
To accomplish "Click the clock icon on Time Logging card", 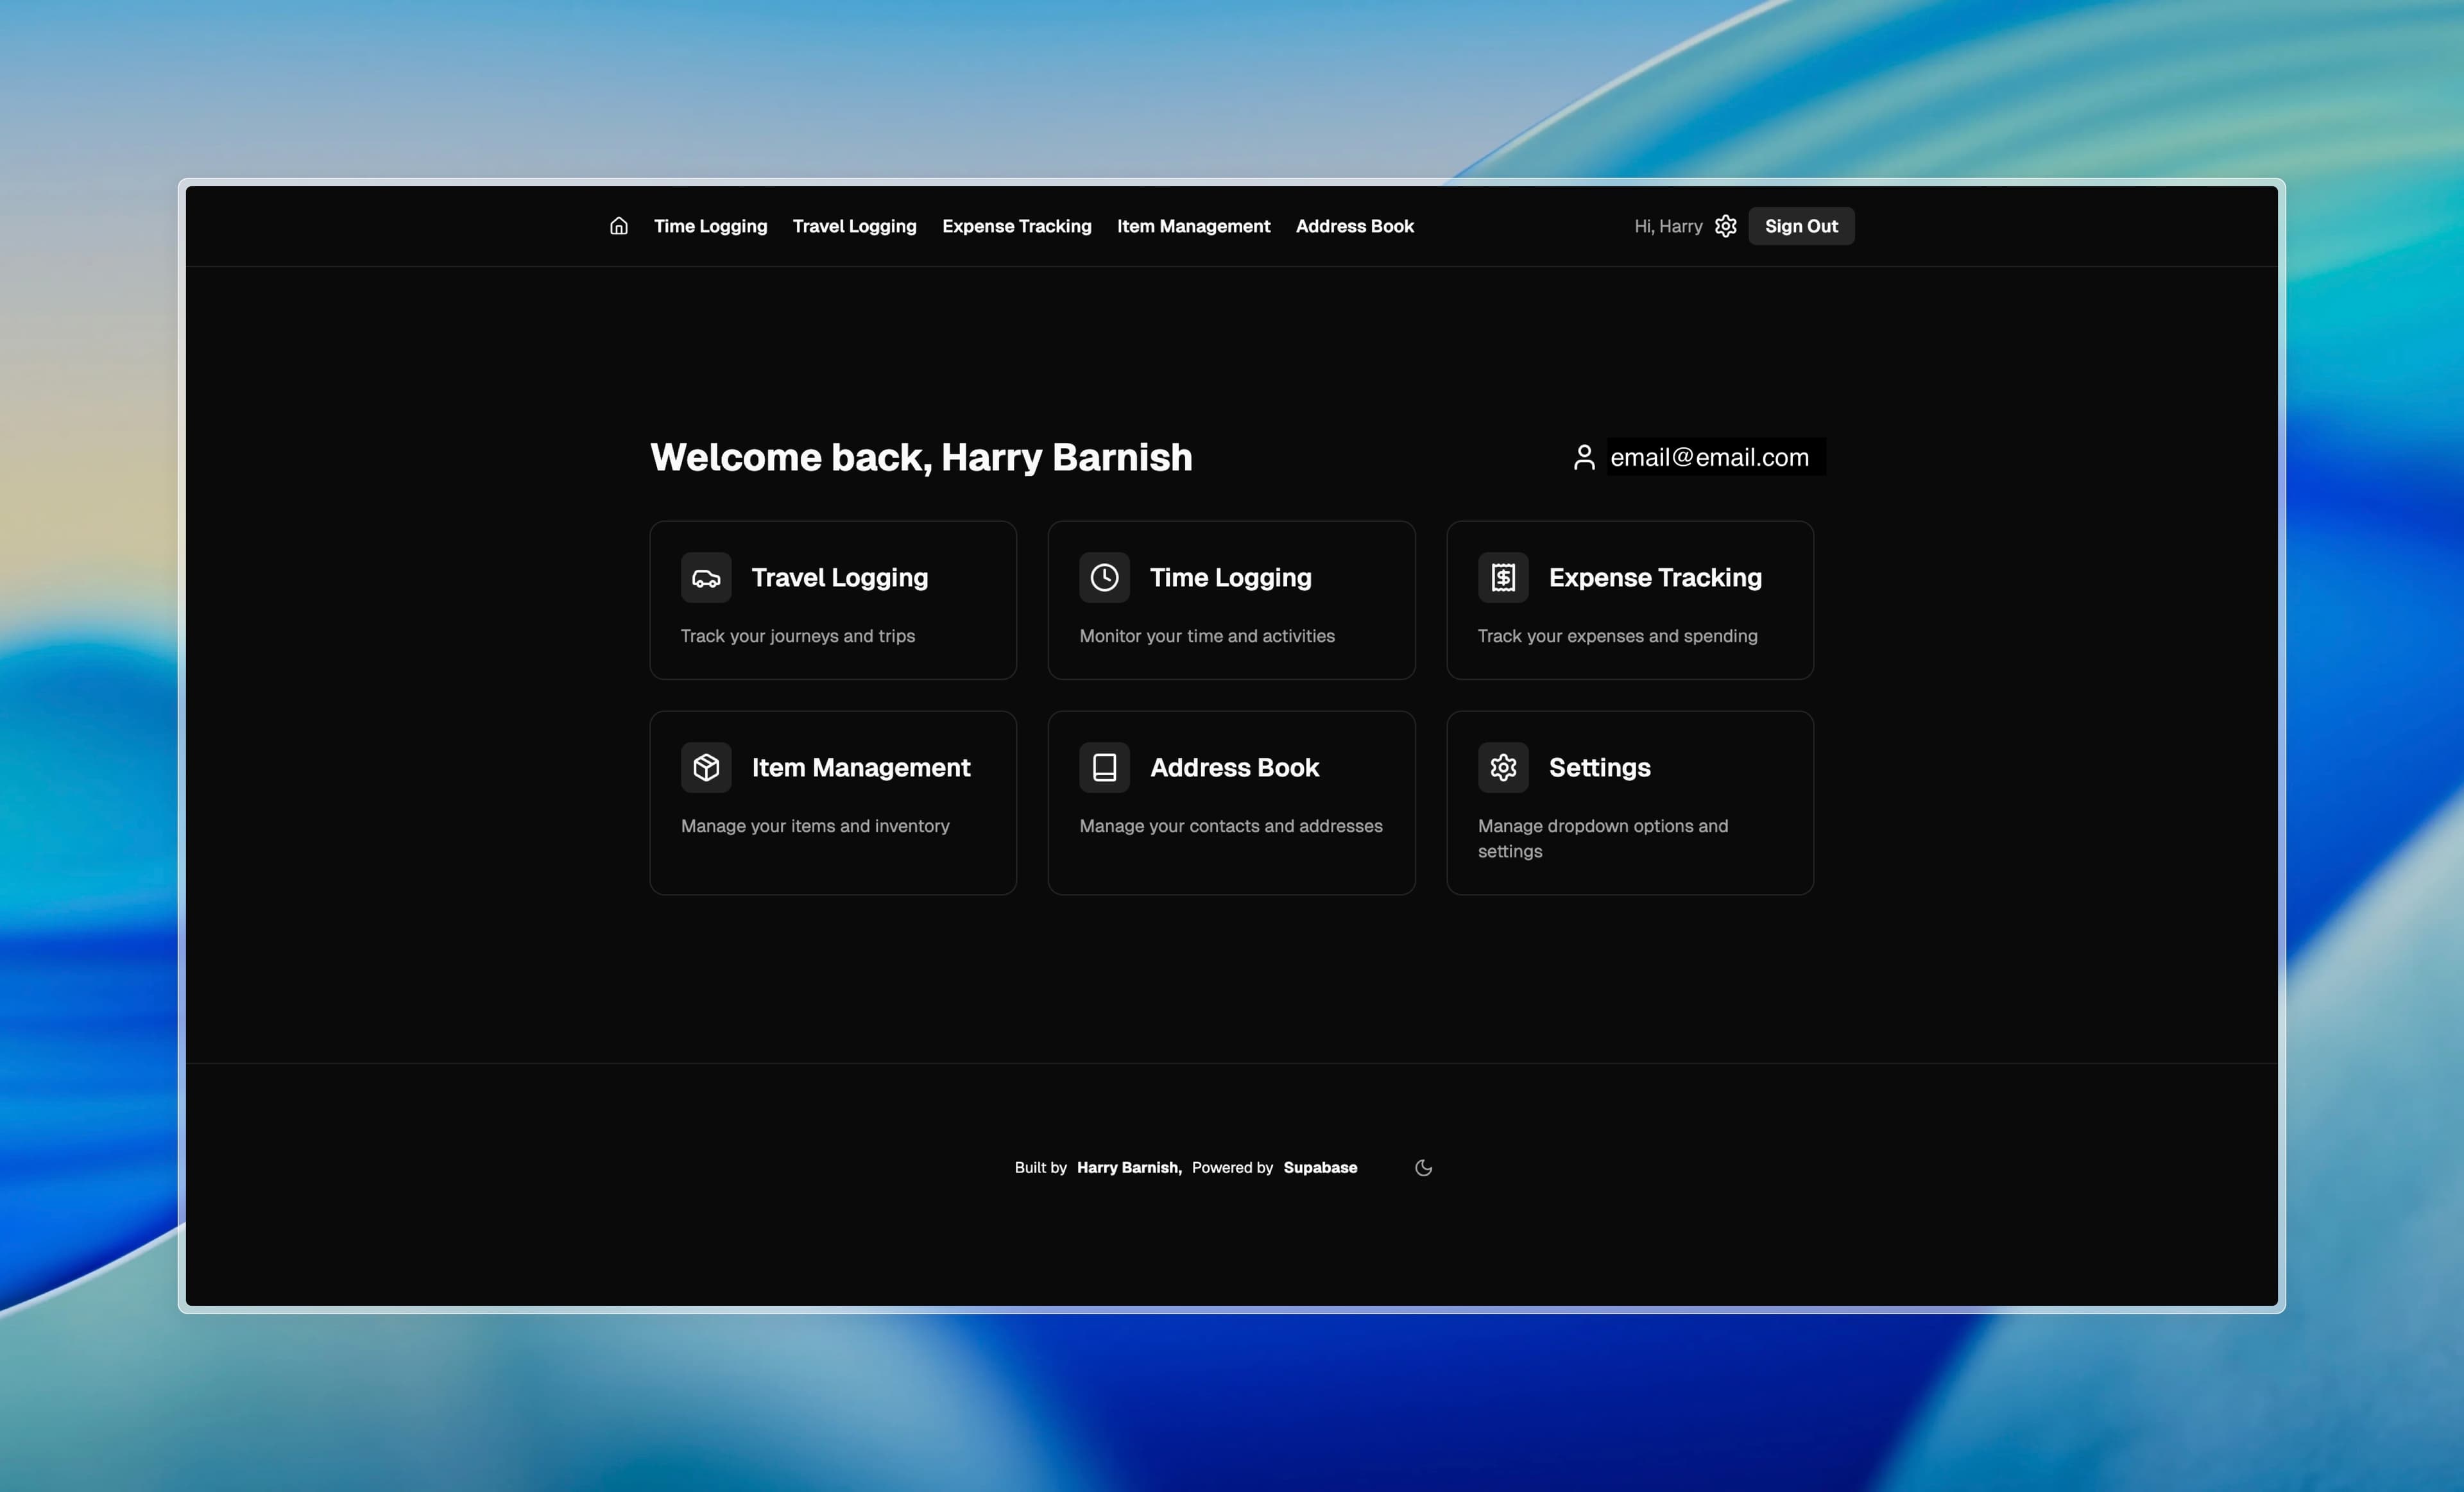I will click(x=1104, y=577).
